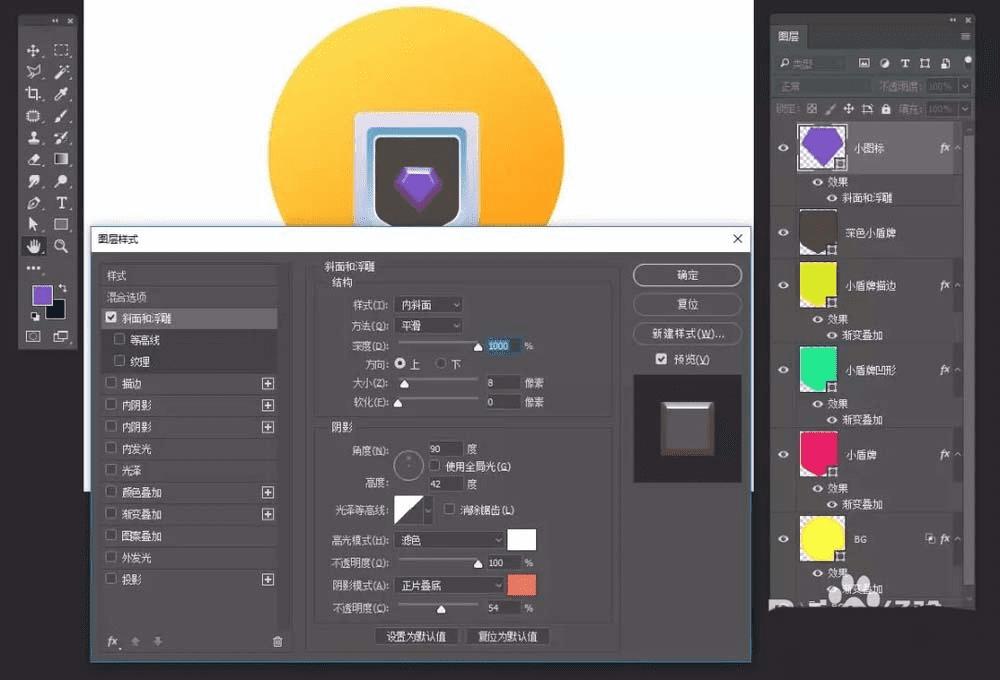This screenshot has height=680, width=1000.
Task: Click the 复位 reset button
Action: (687, 304)
